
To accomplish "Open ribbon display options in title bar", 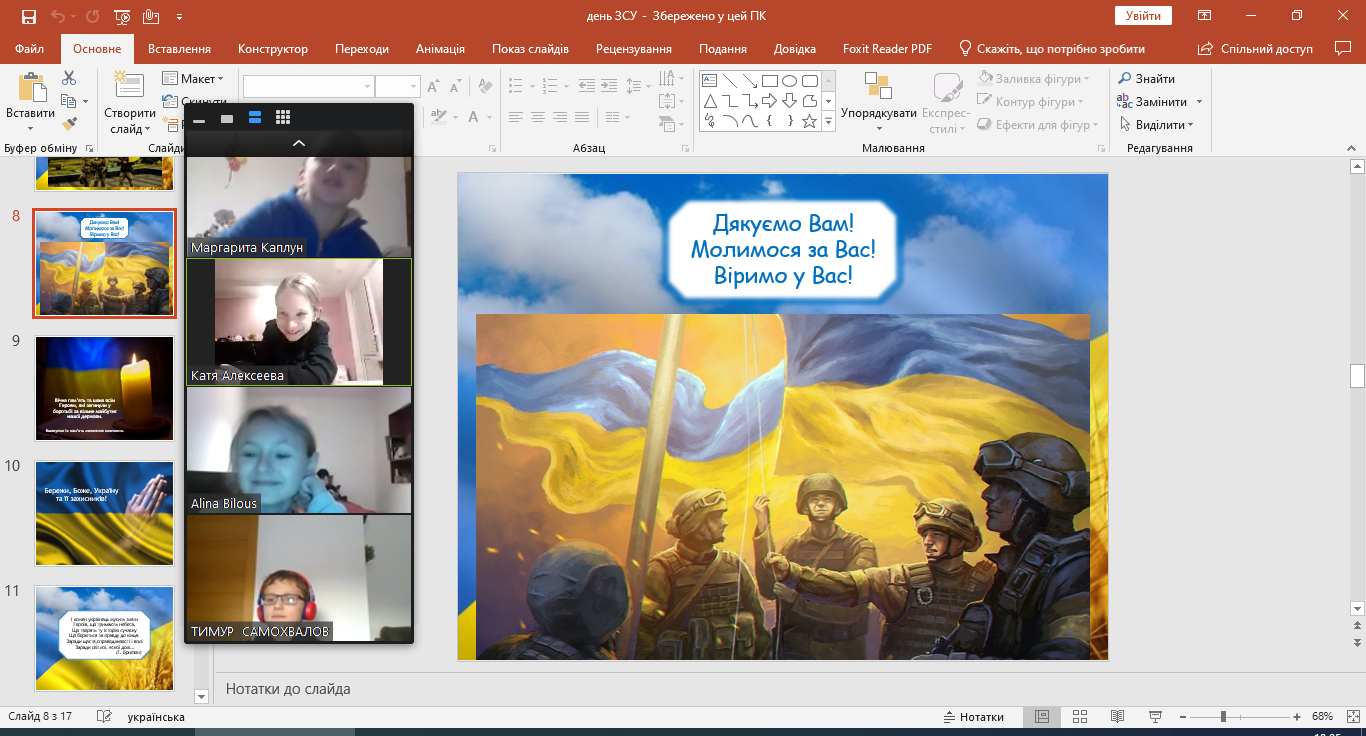I will click(x=1205, y=15).
